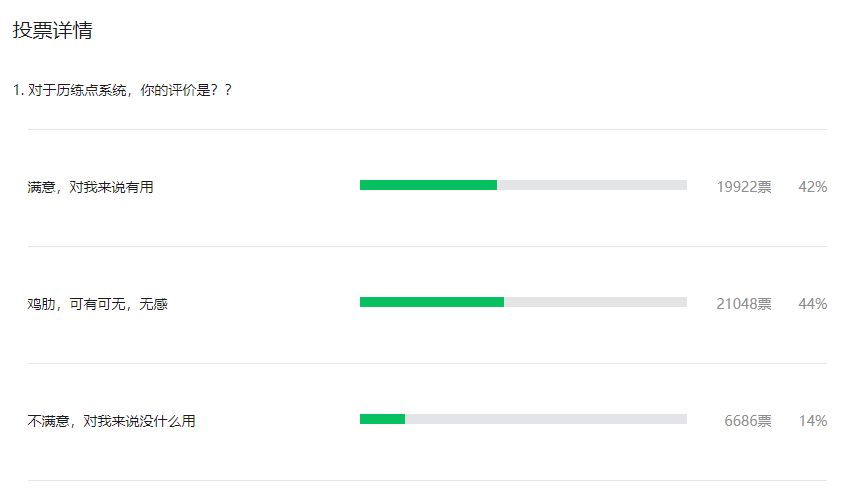Image resolution: width=852 pixels, height=500 pixels.
Task: Click the 19922票 vote count
Action: 743,187
